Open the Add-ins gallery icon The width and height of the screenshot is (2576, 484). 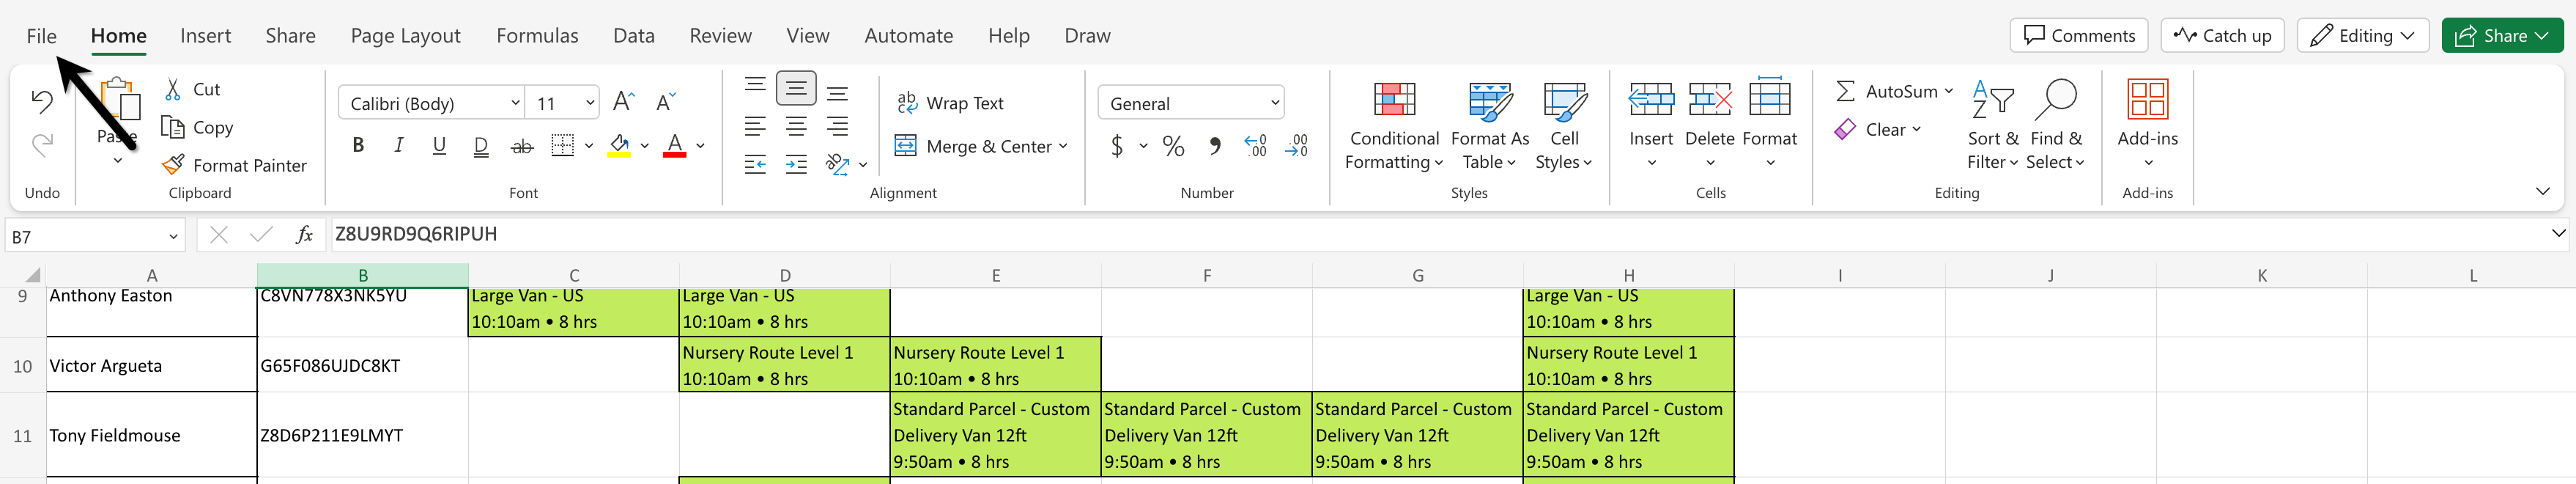point(2146,101)
